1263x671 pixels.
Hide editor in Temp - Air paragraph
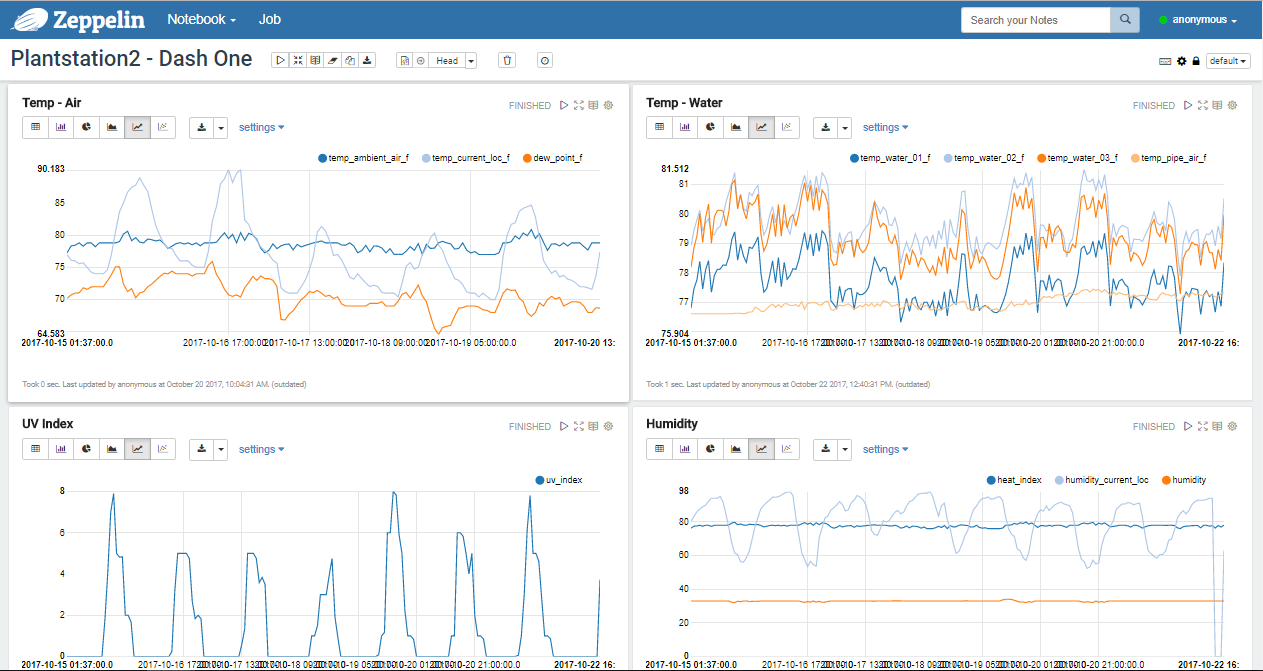(579, 105)
